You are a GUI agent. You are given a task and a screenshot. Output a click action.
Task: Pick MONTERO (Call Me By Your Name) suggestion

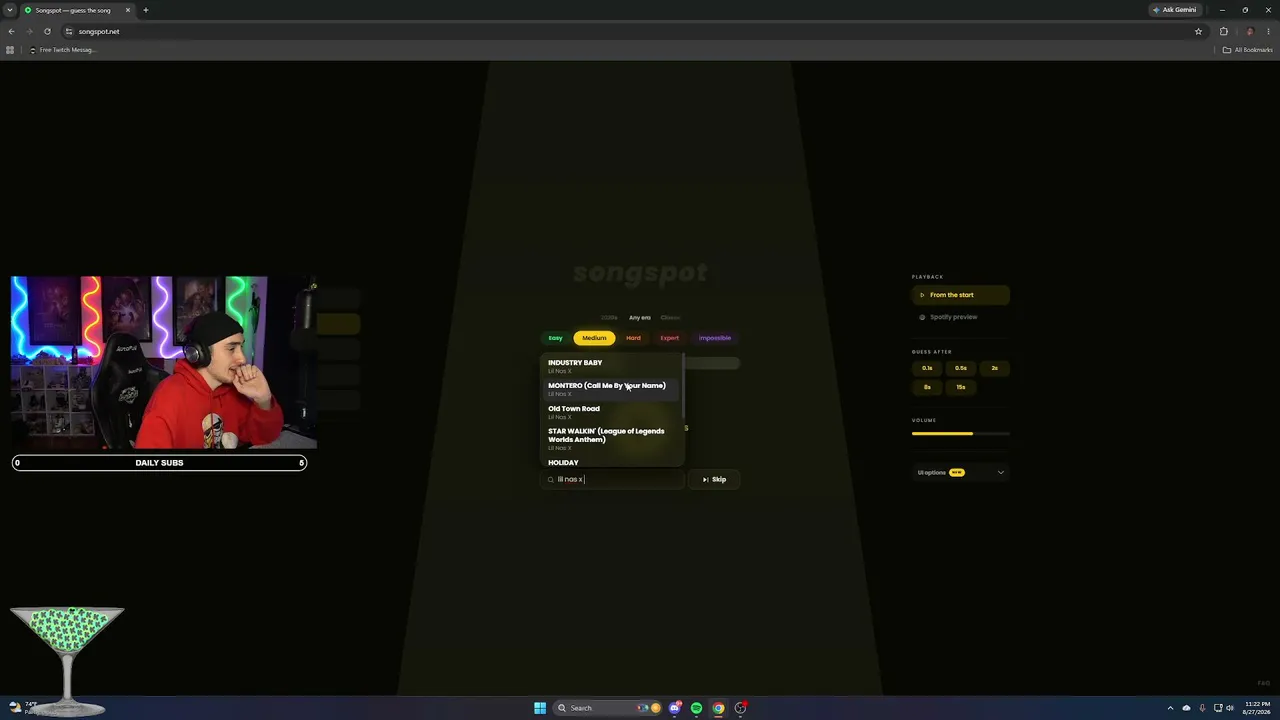(x=611, y=389)
